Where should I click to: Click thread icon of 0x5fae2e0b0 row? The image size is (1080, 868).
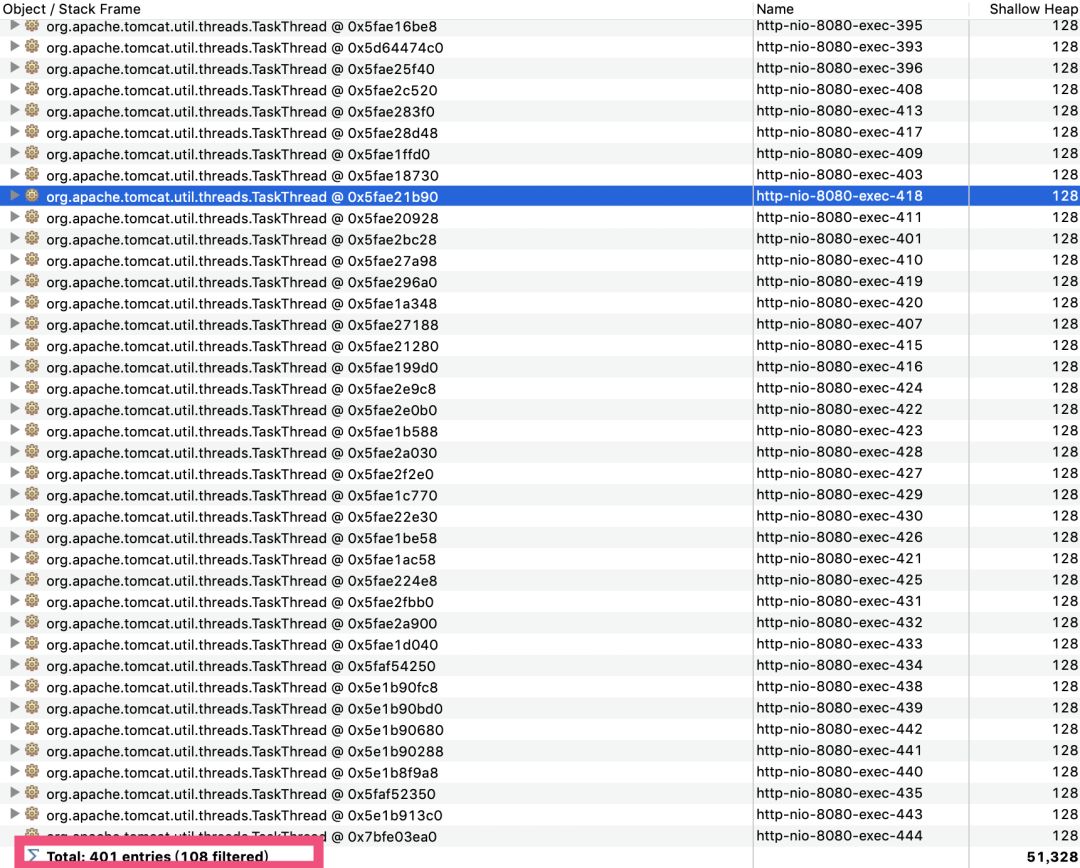(32, 410)
